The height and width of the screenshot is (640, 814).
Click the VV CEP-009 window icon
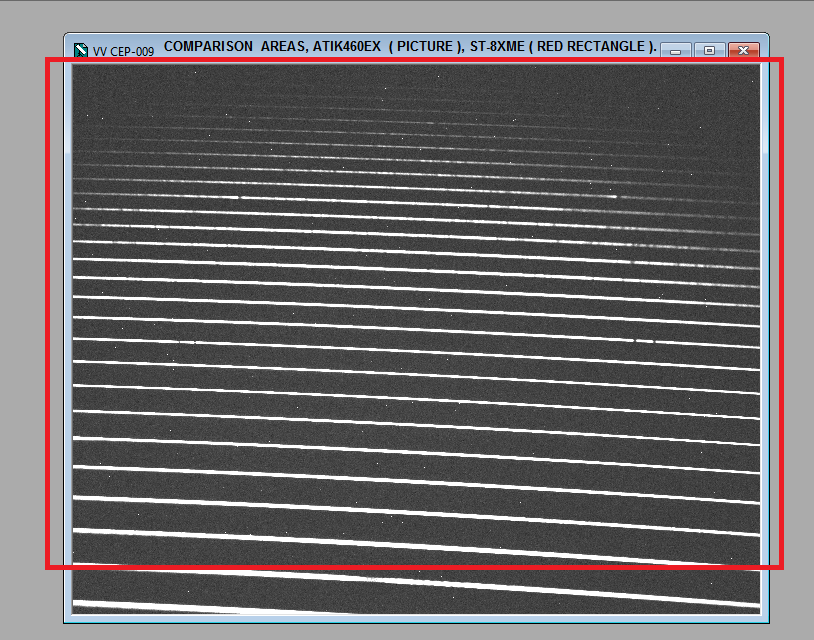click(x=81, y=50)
